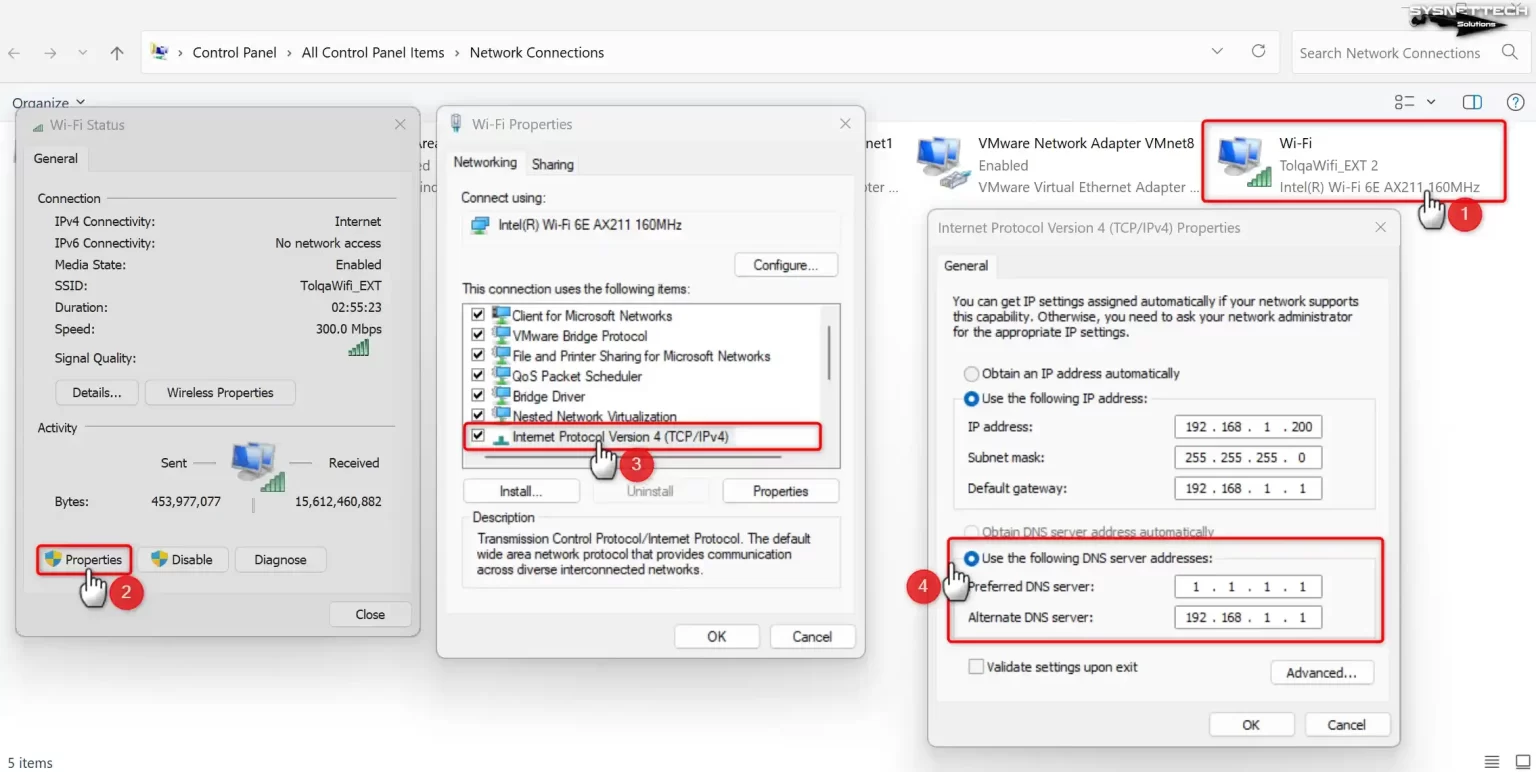Viewport: 1536px width, 772px height.
Task: Select Obtain an IP address automatically
Action: tap(971, 374)
